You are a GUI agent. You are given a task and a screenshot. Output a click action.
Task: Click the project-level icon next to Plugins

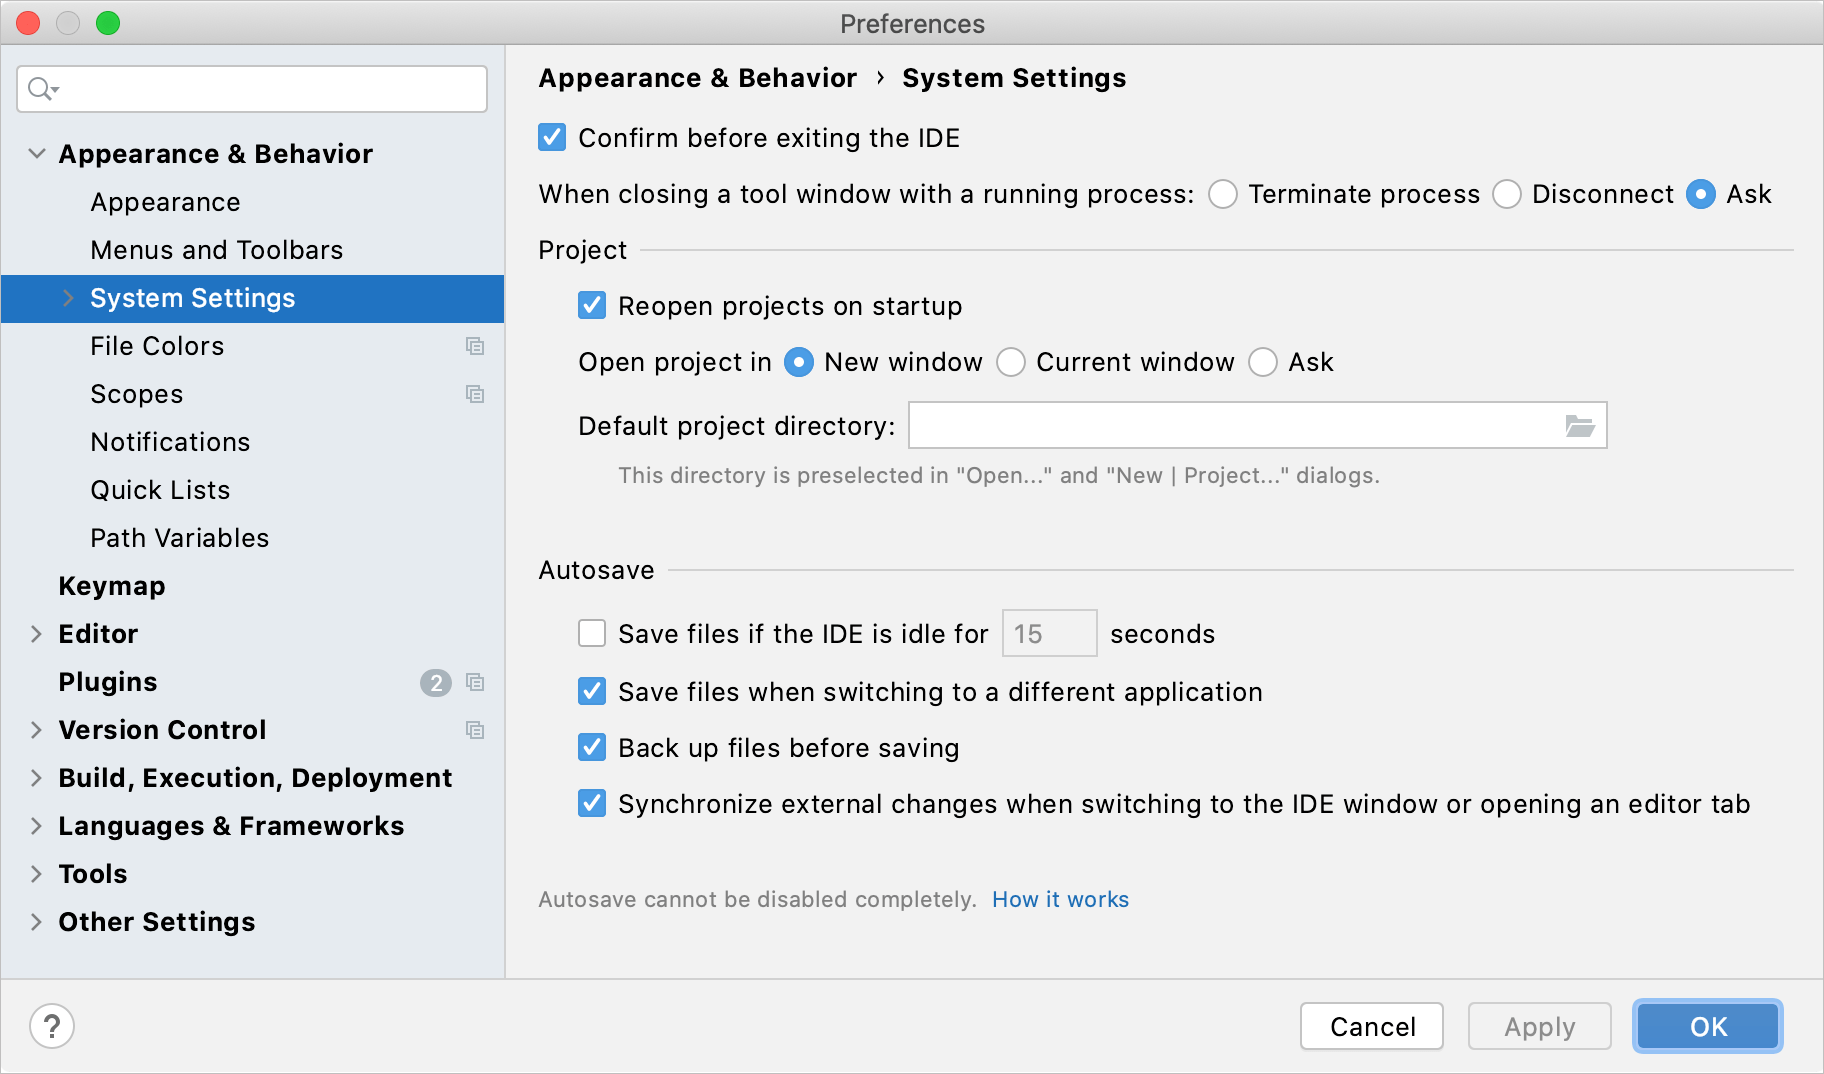(475, 682)
